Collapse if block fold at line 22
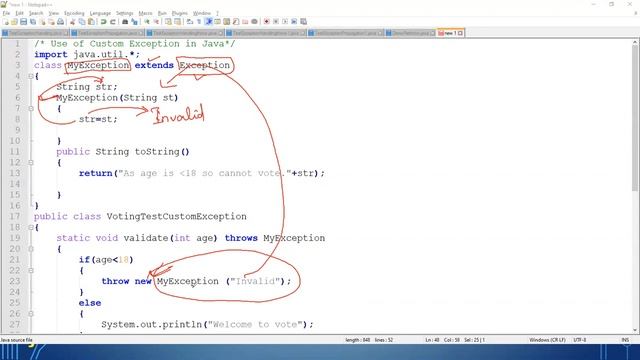 [31, 271]
